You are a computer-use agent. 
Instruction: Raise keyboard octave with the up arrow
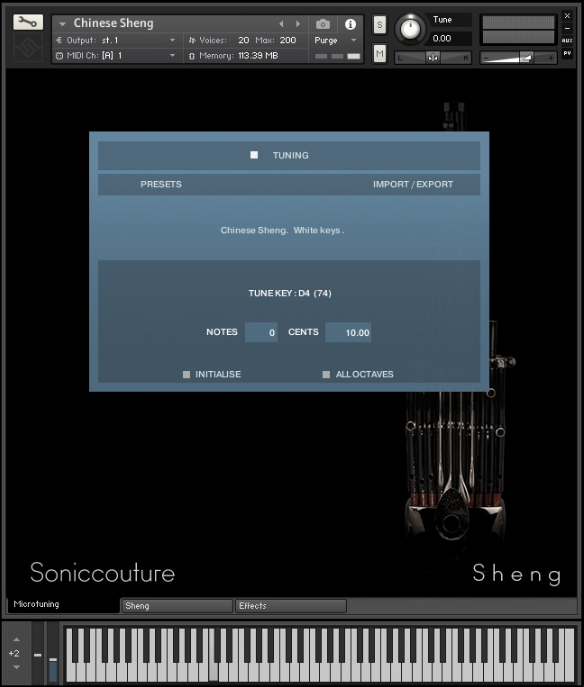click(16, 639)
